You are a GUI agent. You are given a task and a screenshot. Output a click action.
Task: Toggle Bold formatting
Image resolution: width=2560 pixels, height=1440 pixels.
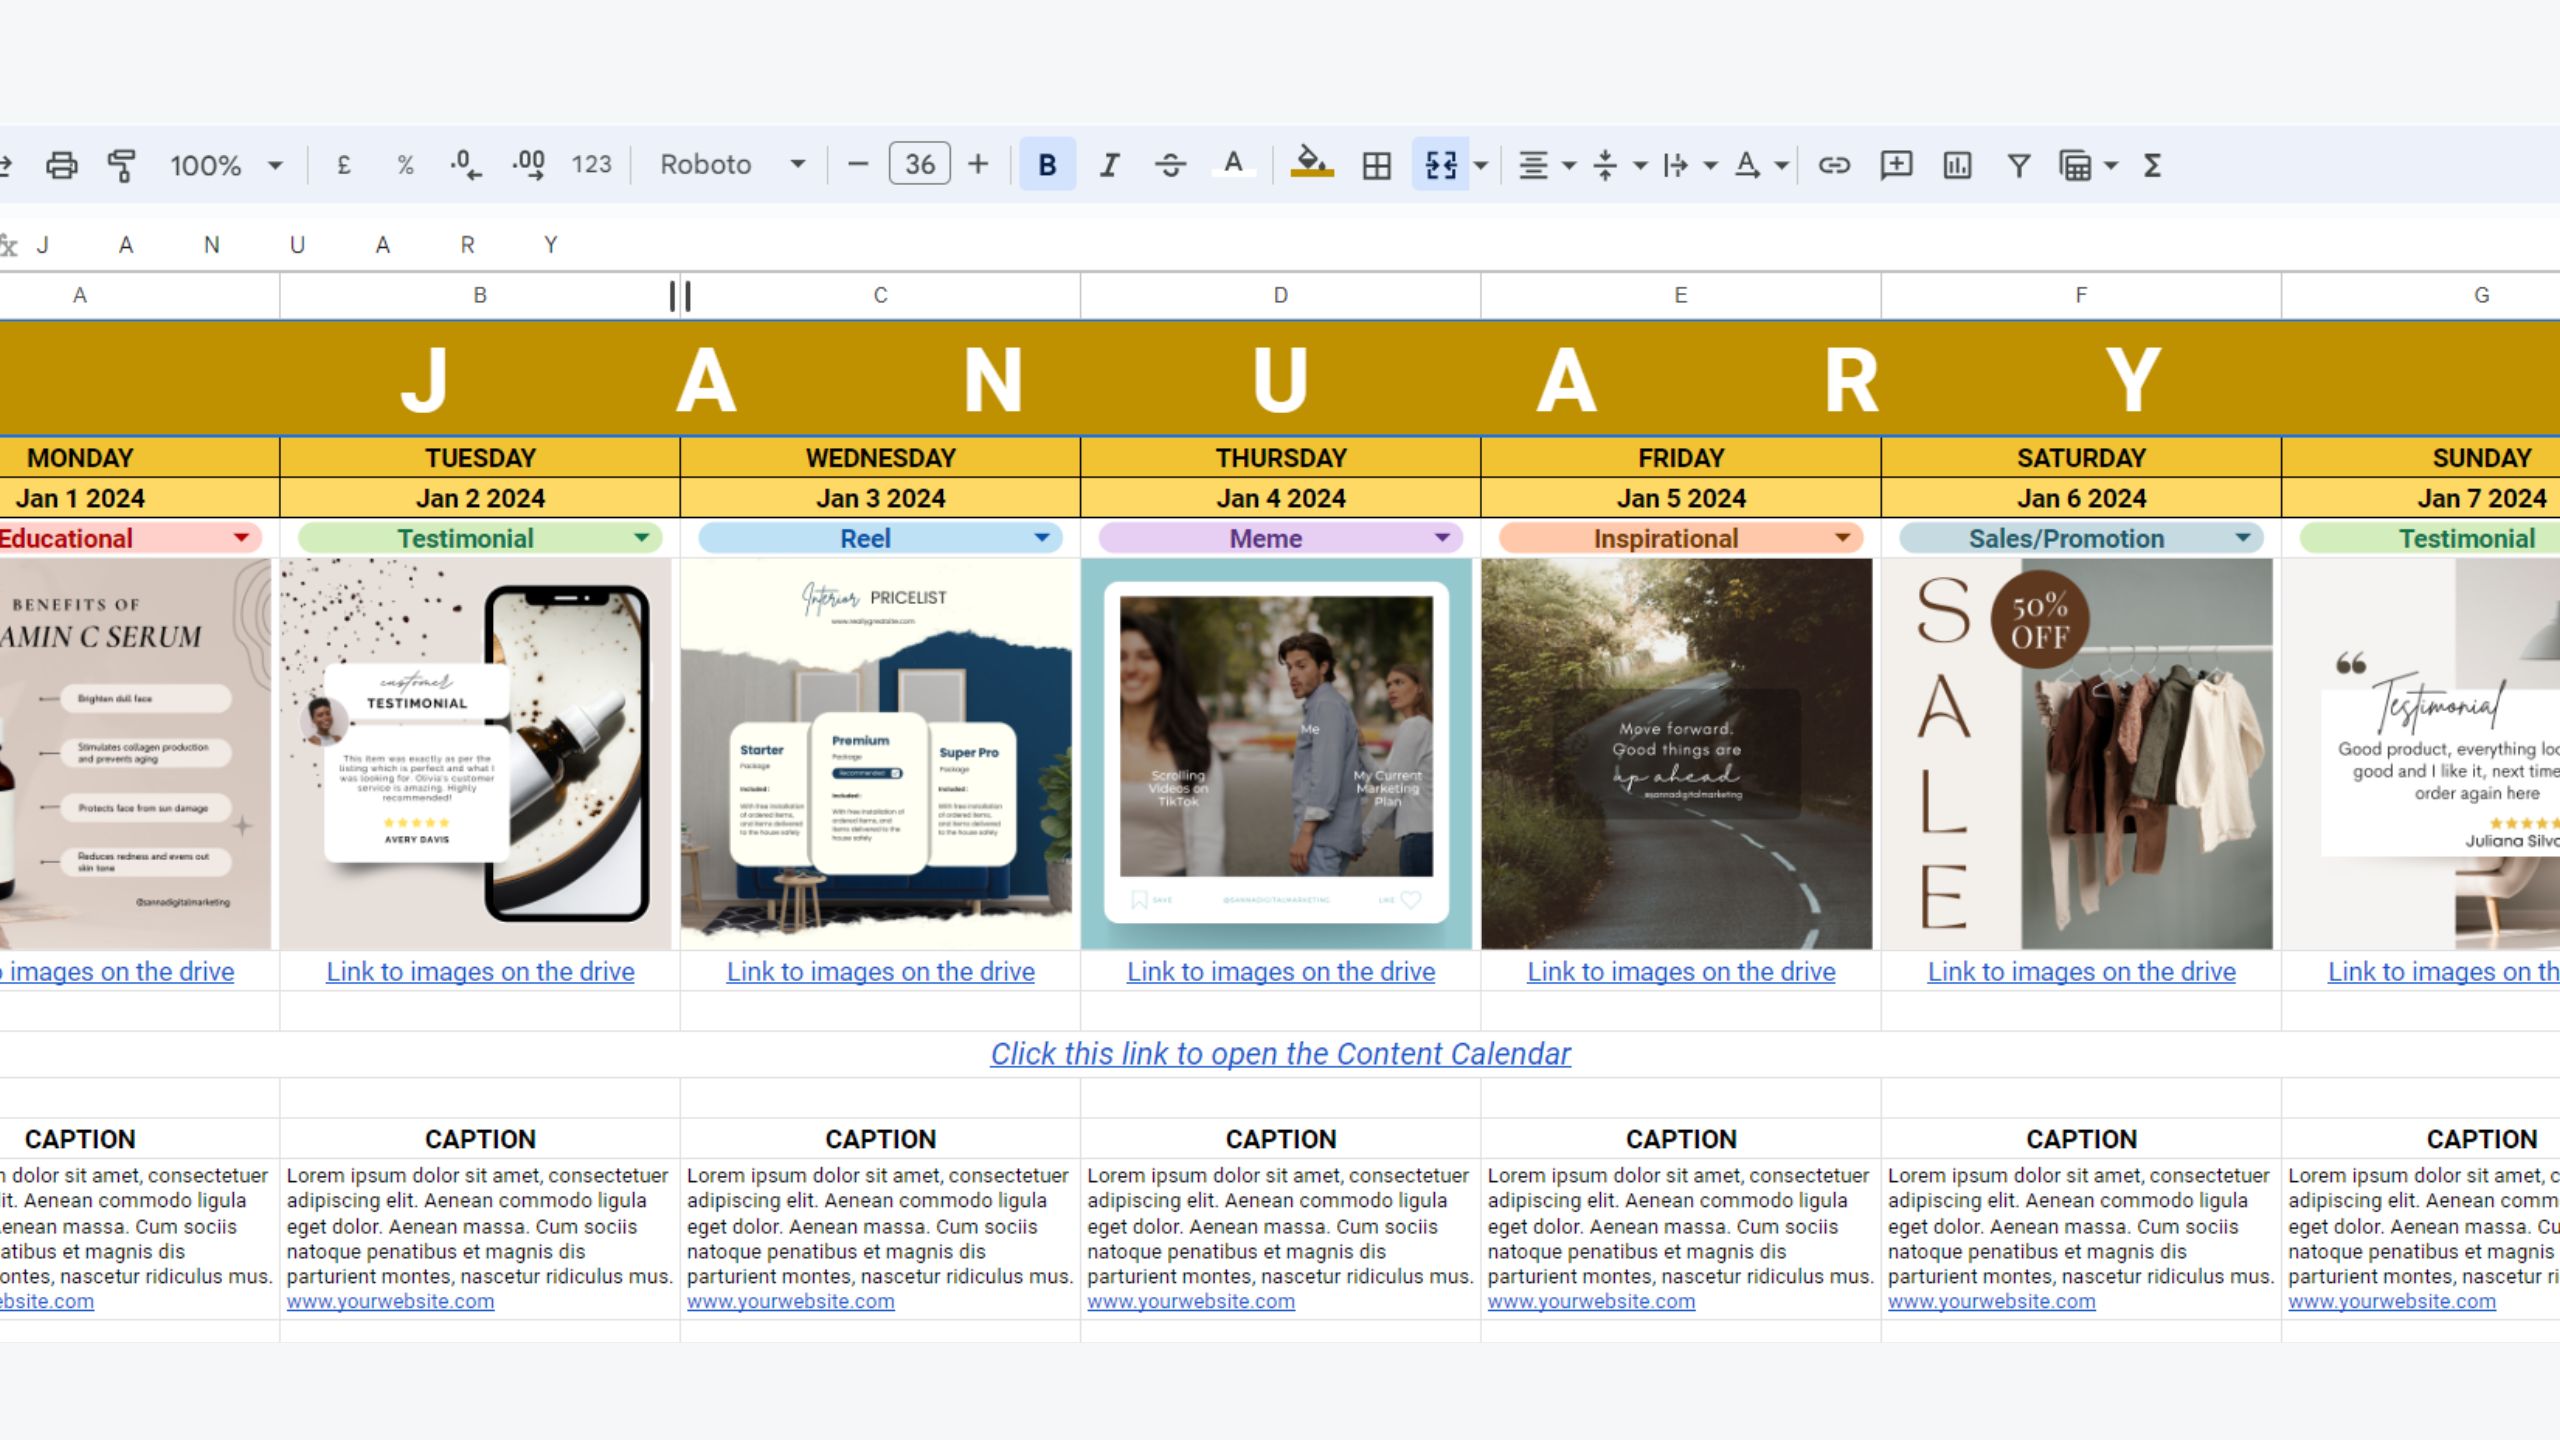tap(1047, 165)
